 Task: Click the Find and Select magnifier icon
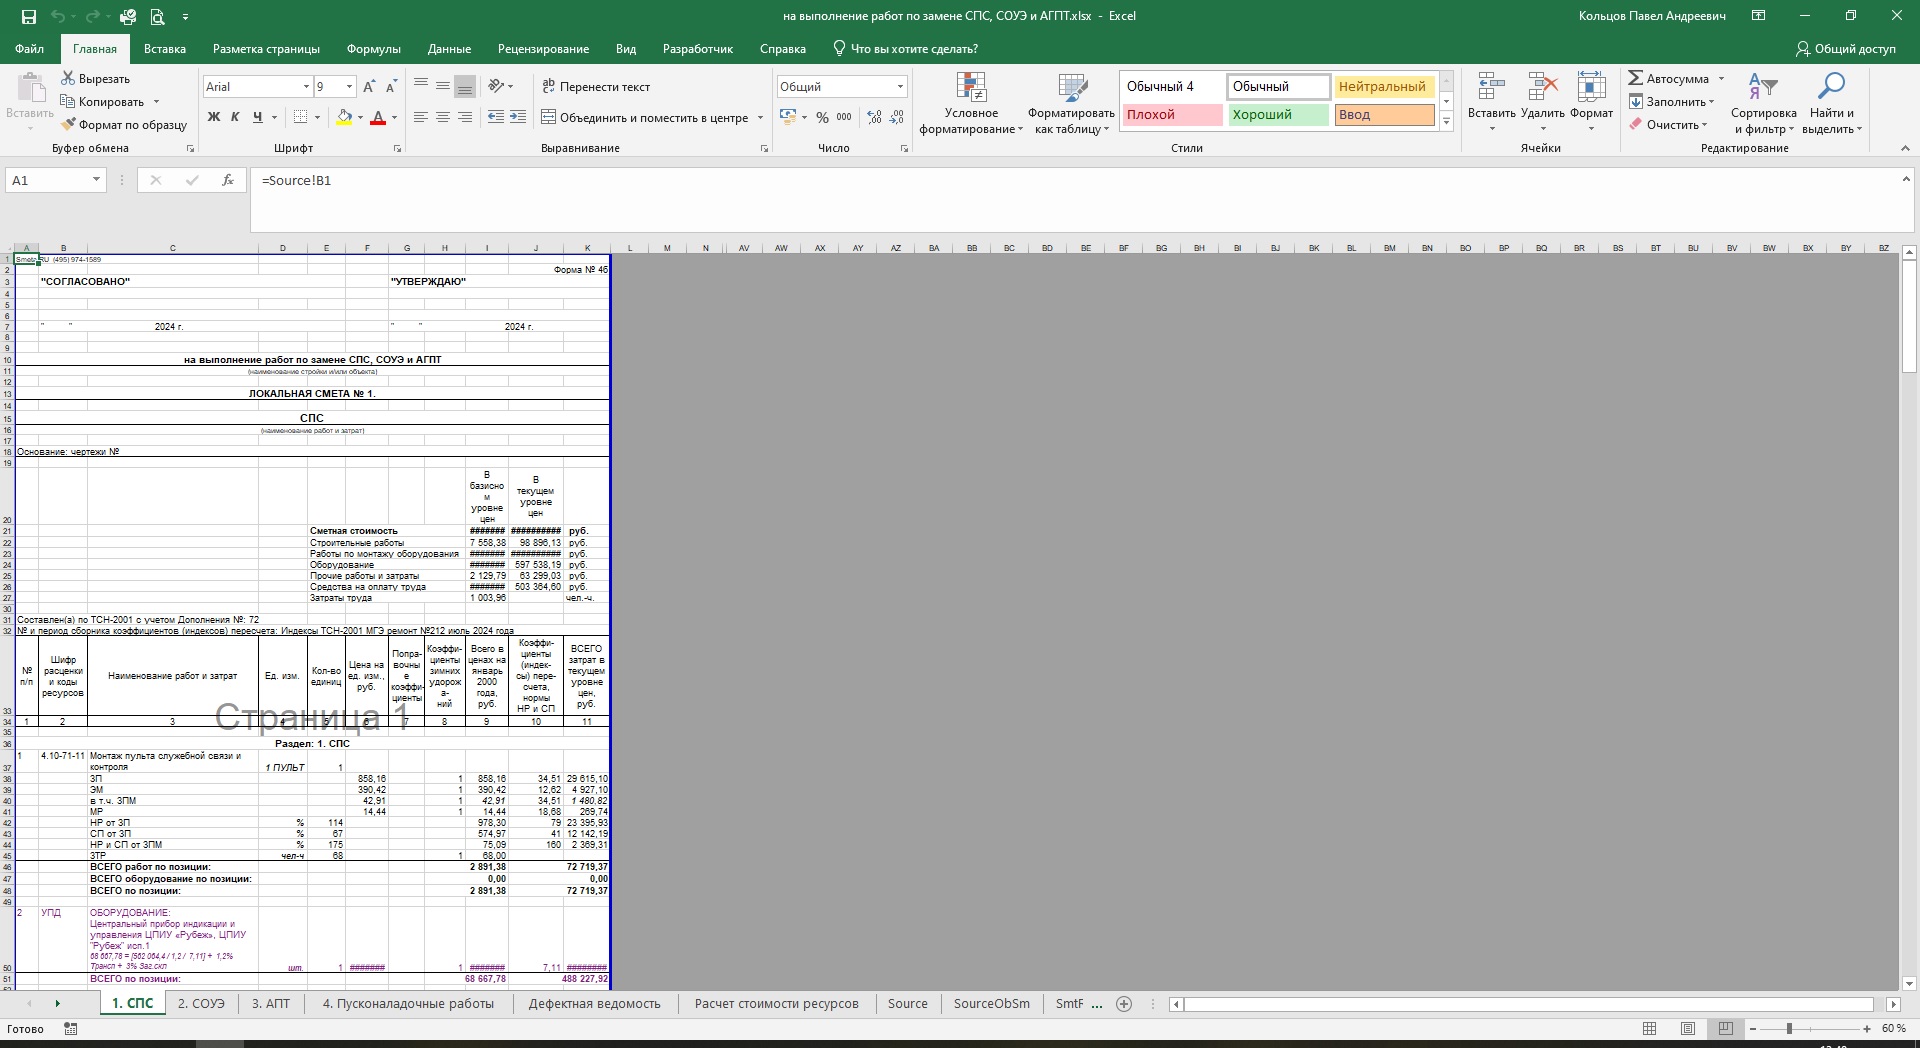coord(1830,88)
